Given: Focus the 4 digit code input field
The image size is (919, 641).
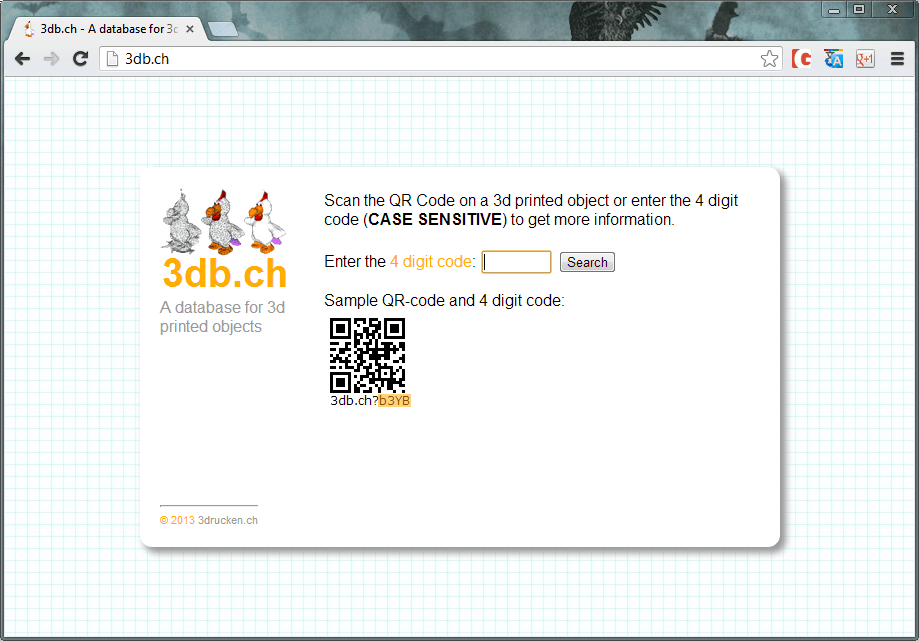Looking at the screenshot, I should tap(516, 262).
